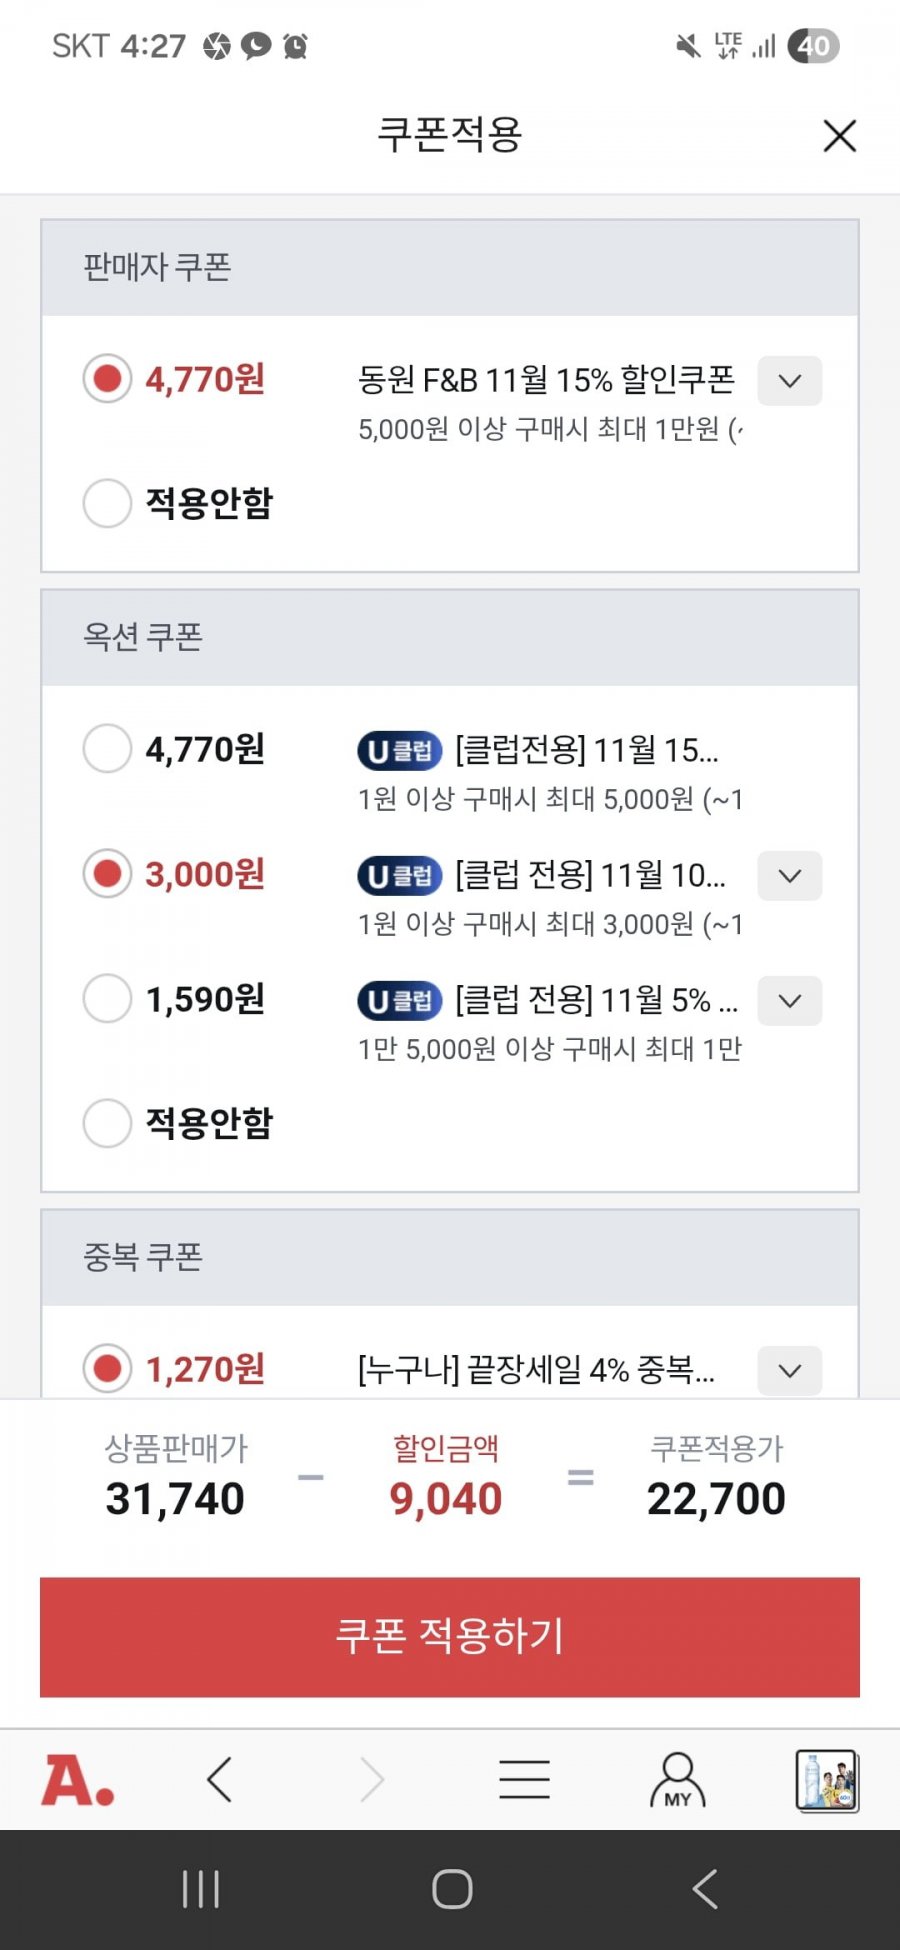The image size is (900, 1950).
Task: Select the 1,270원 중복 쿠폰 radio
Action: (107, 1369)
